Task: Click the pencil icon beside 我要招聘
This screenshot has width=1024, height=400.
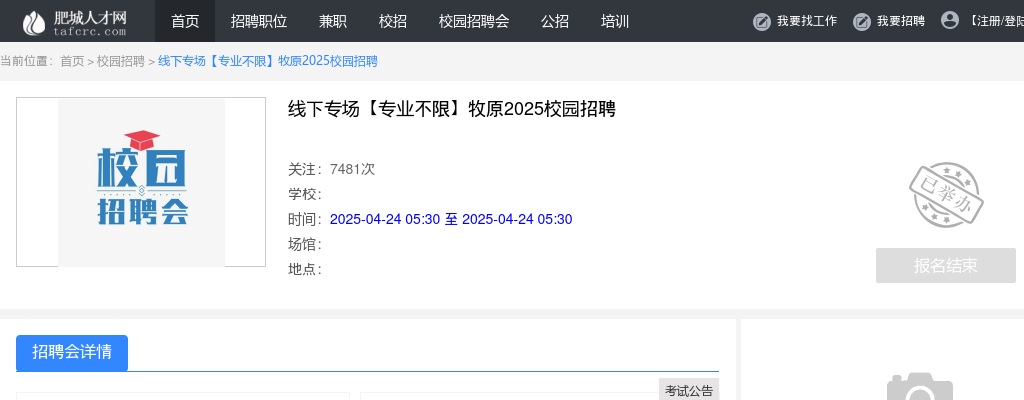Action: click(x=861, y=21)
